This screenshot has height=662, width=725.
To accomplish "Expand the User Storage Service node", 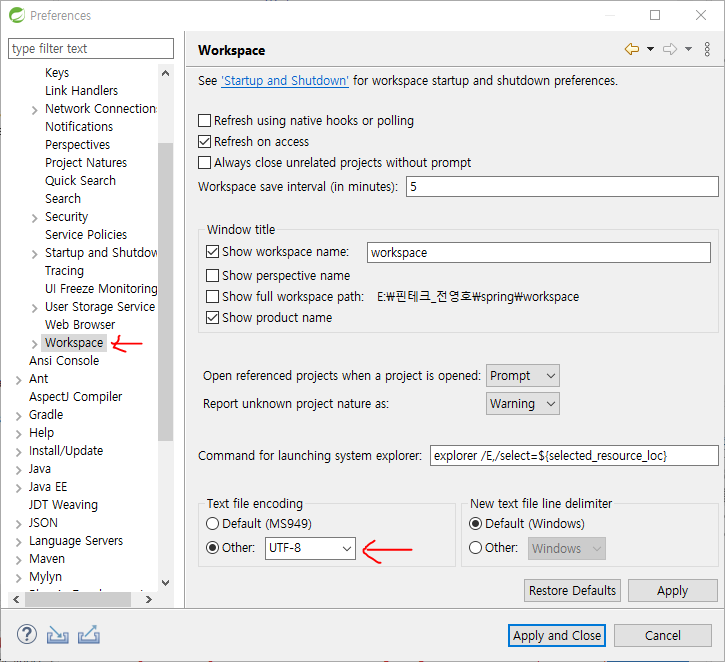I will [34, 308].
